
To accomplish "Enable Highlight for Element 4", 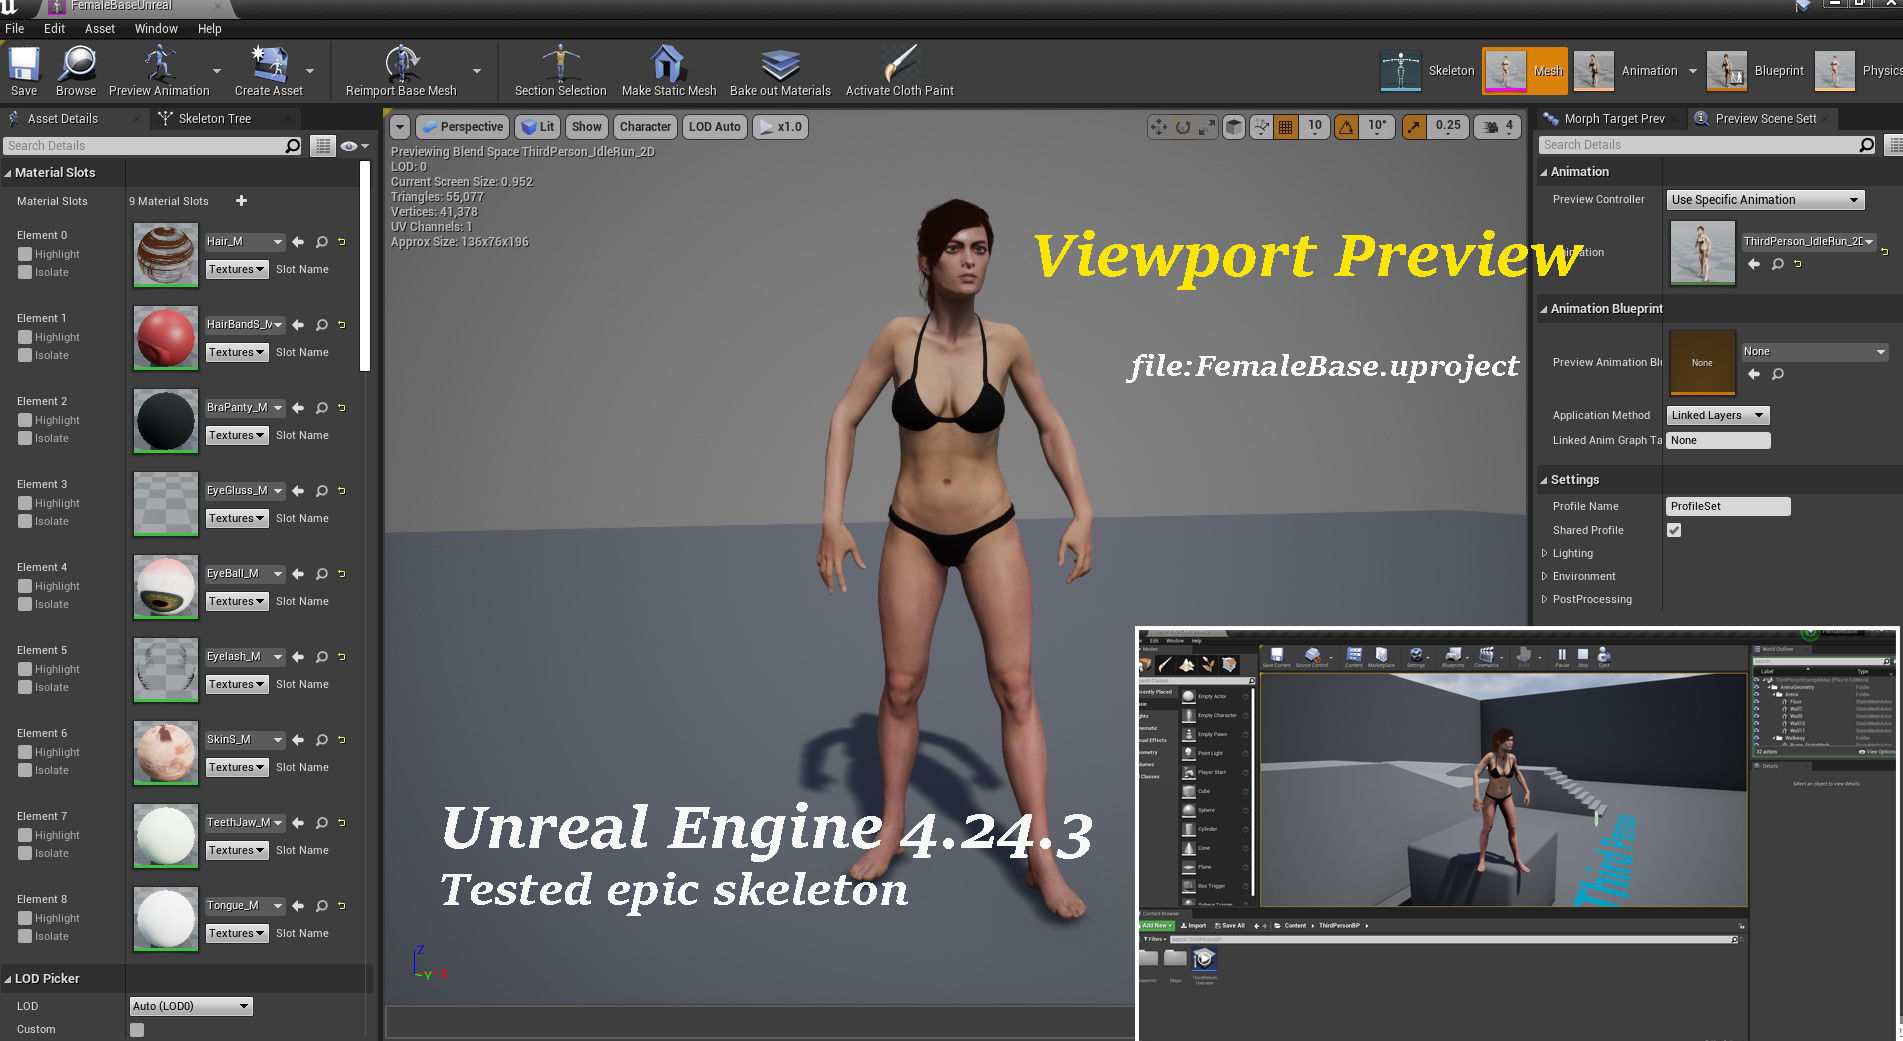I will [25, 586].
